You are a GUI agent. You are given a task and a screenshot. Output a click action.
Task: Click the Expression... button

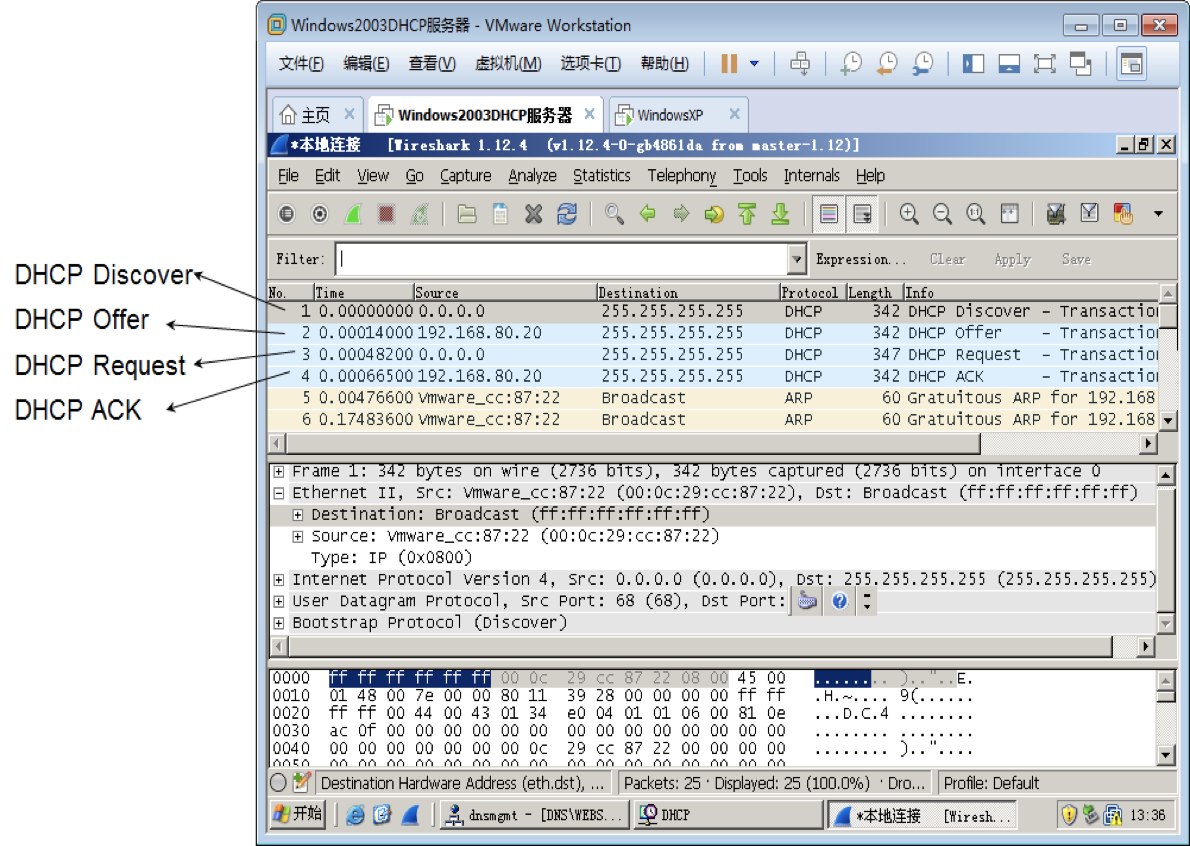point(861,259)
